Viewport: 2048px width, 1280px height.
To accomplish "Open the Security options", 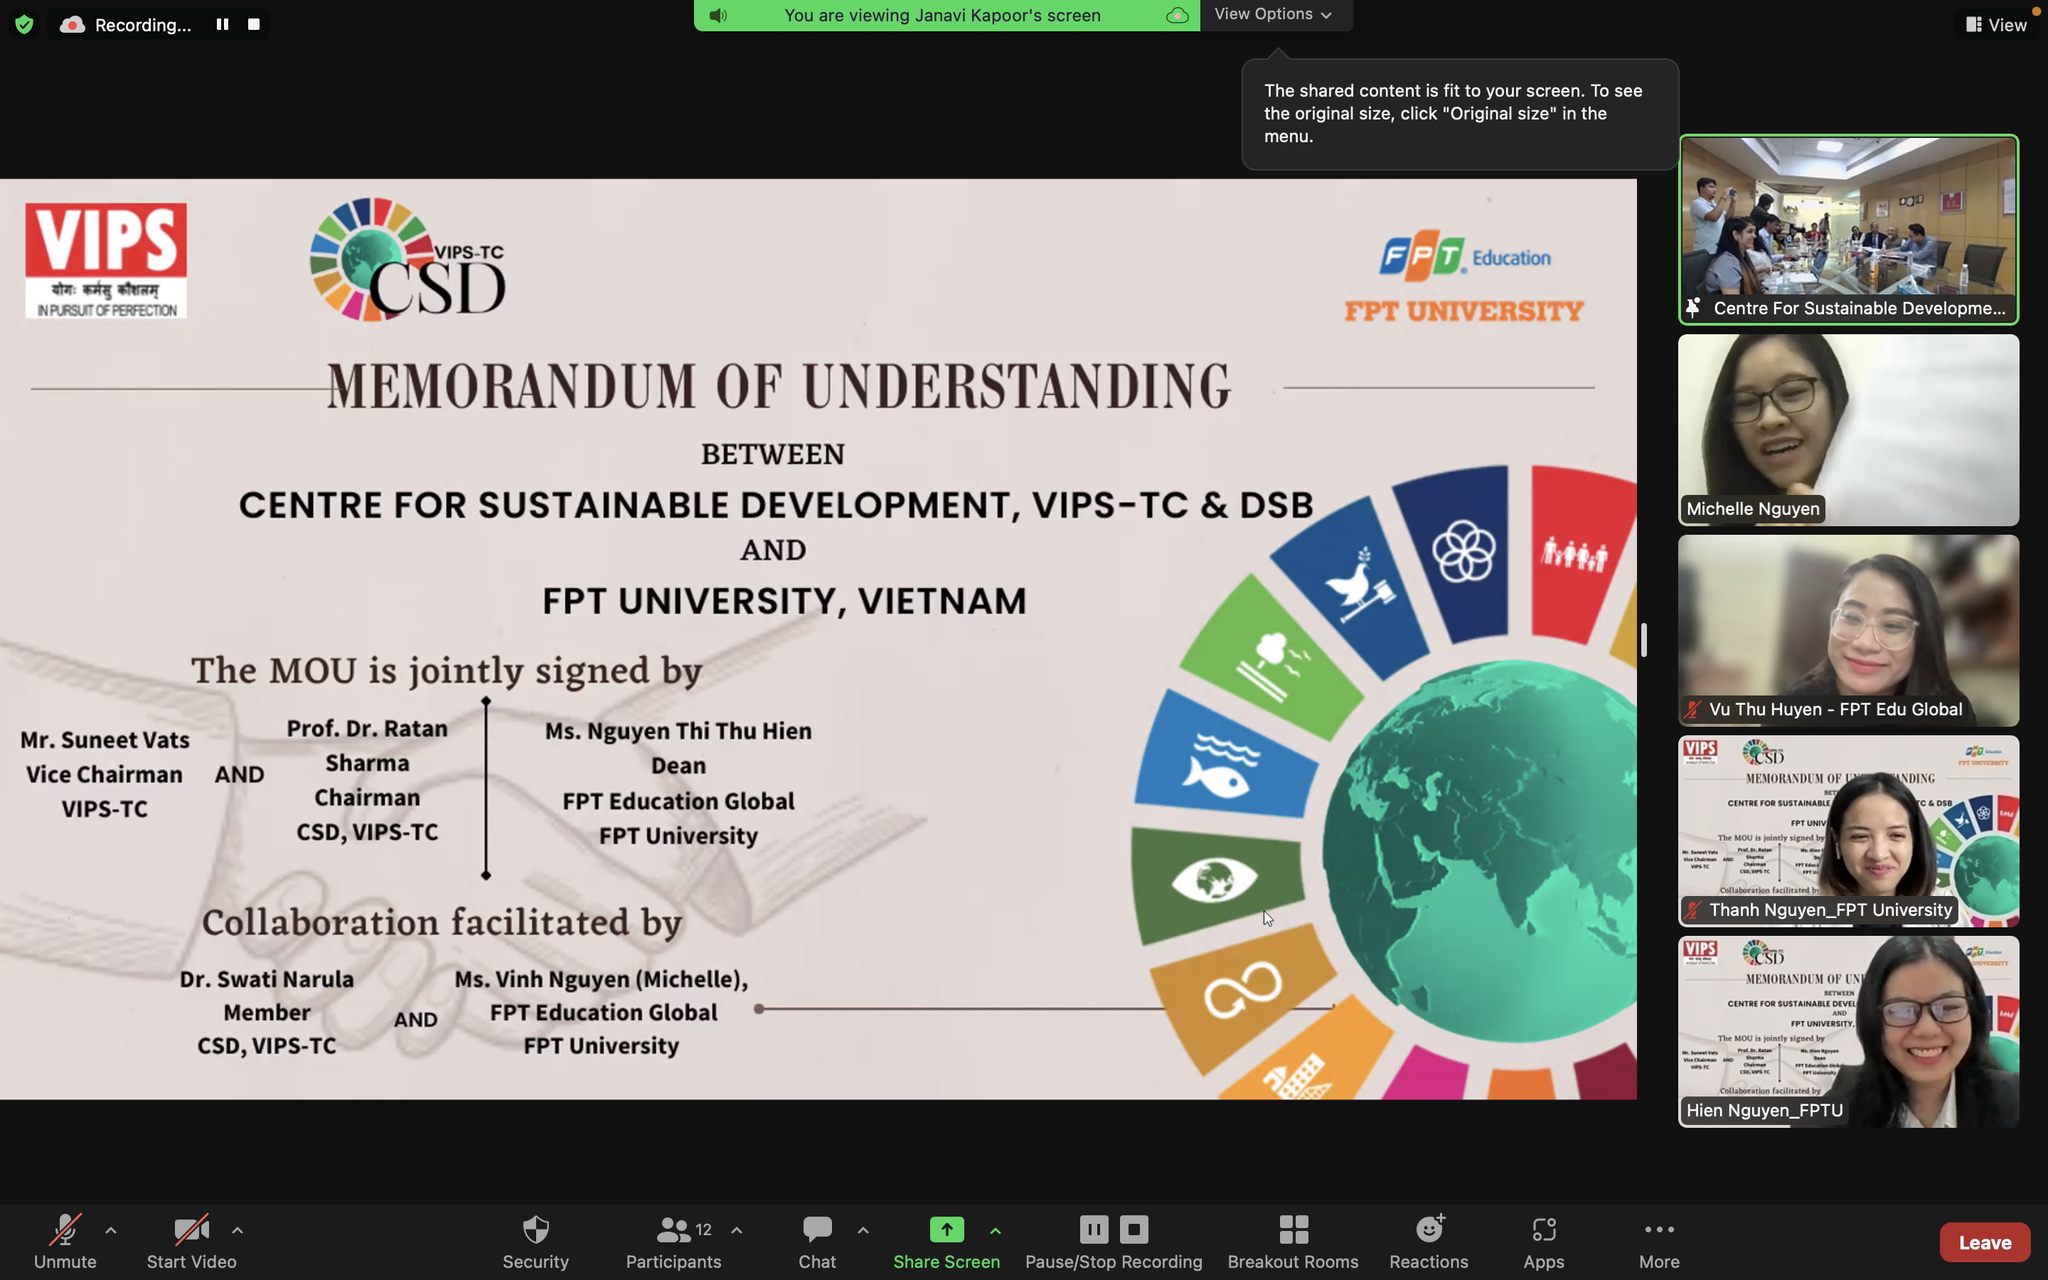I will [x=535, y=1242].
